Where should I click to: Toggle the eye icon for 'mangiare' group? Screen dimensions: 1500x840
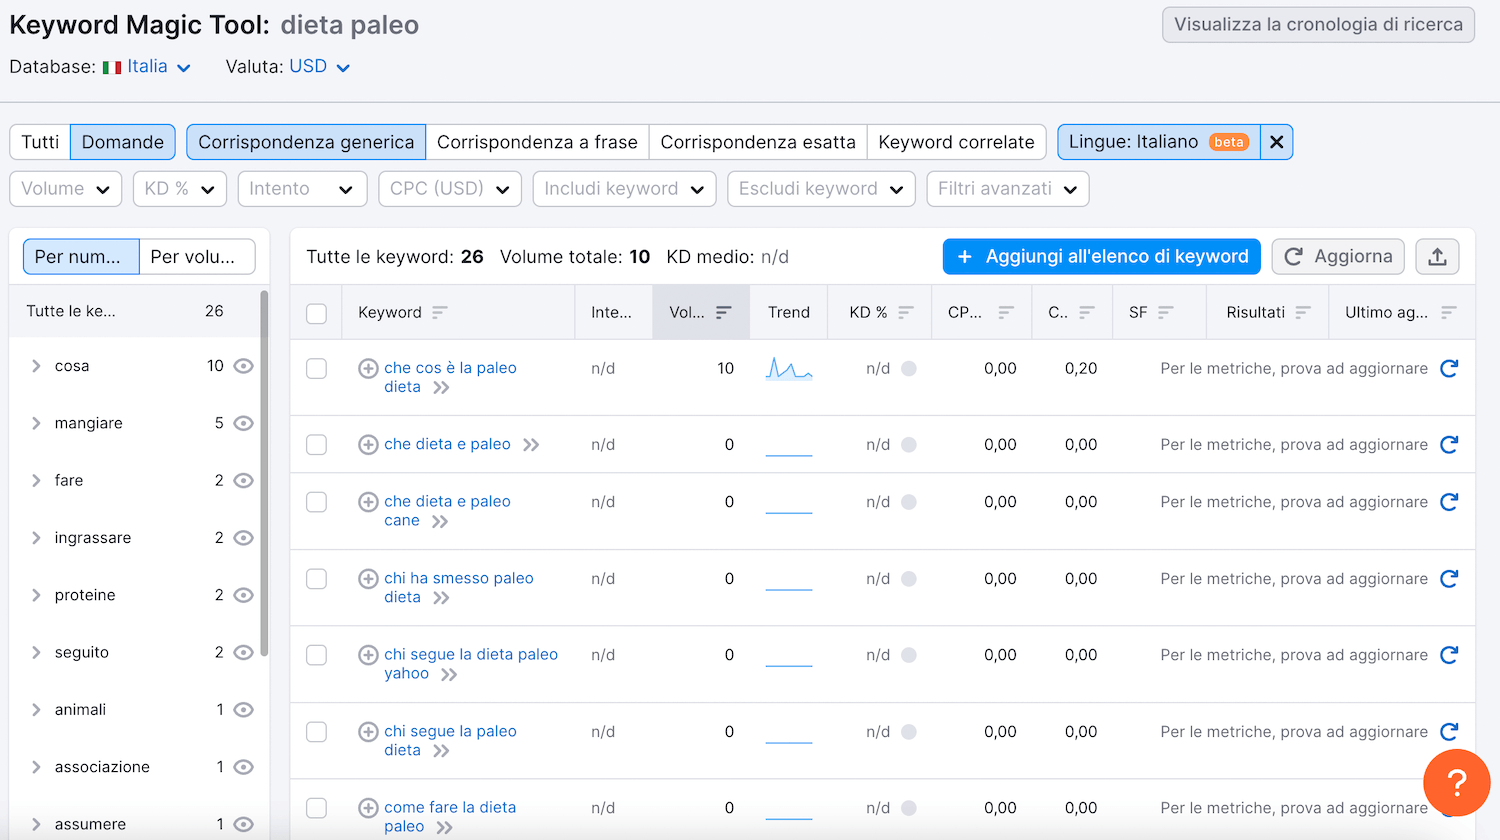tap(243, 423)
